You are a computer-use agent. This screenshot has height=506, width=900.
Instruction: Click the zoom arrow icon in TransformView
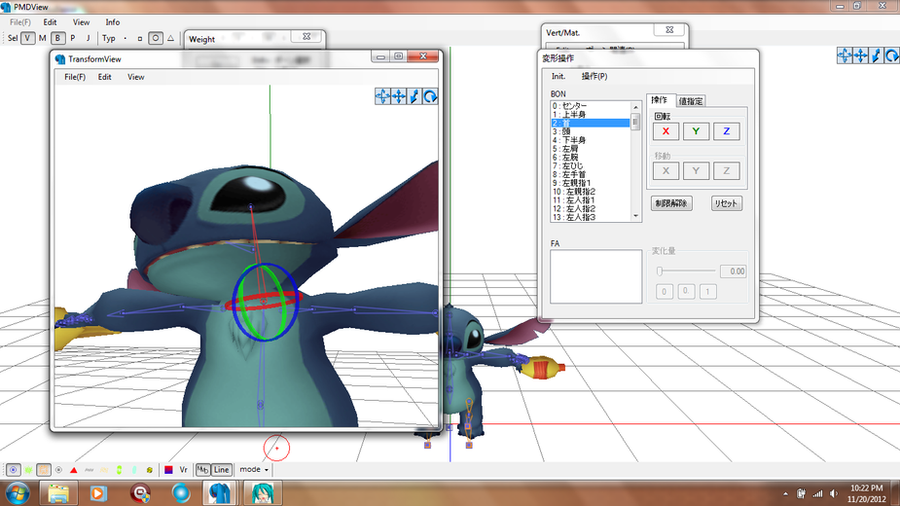coord(414,96)
